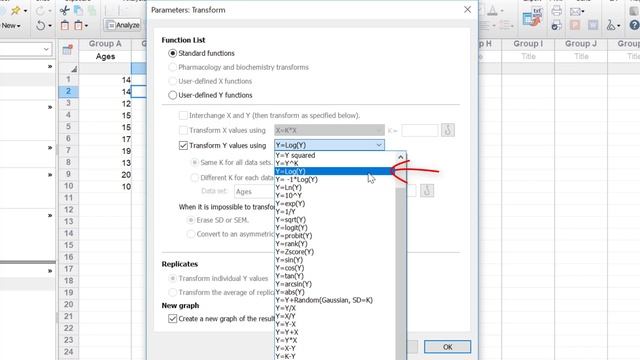Click the star icon in the toolbar

click(16, 11)
